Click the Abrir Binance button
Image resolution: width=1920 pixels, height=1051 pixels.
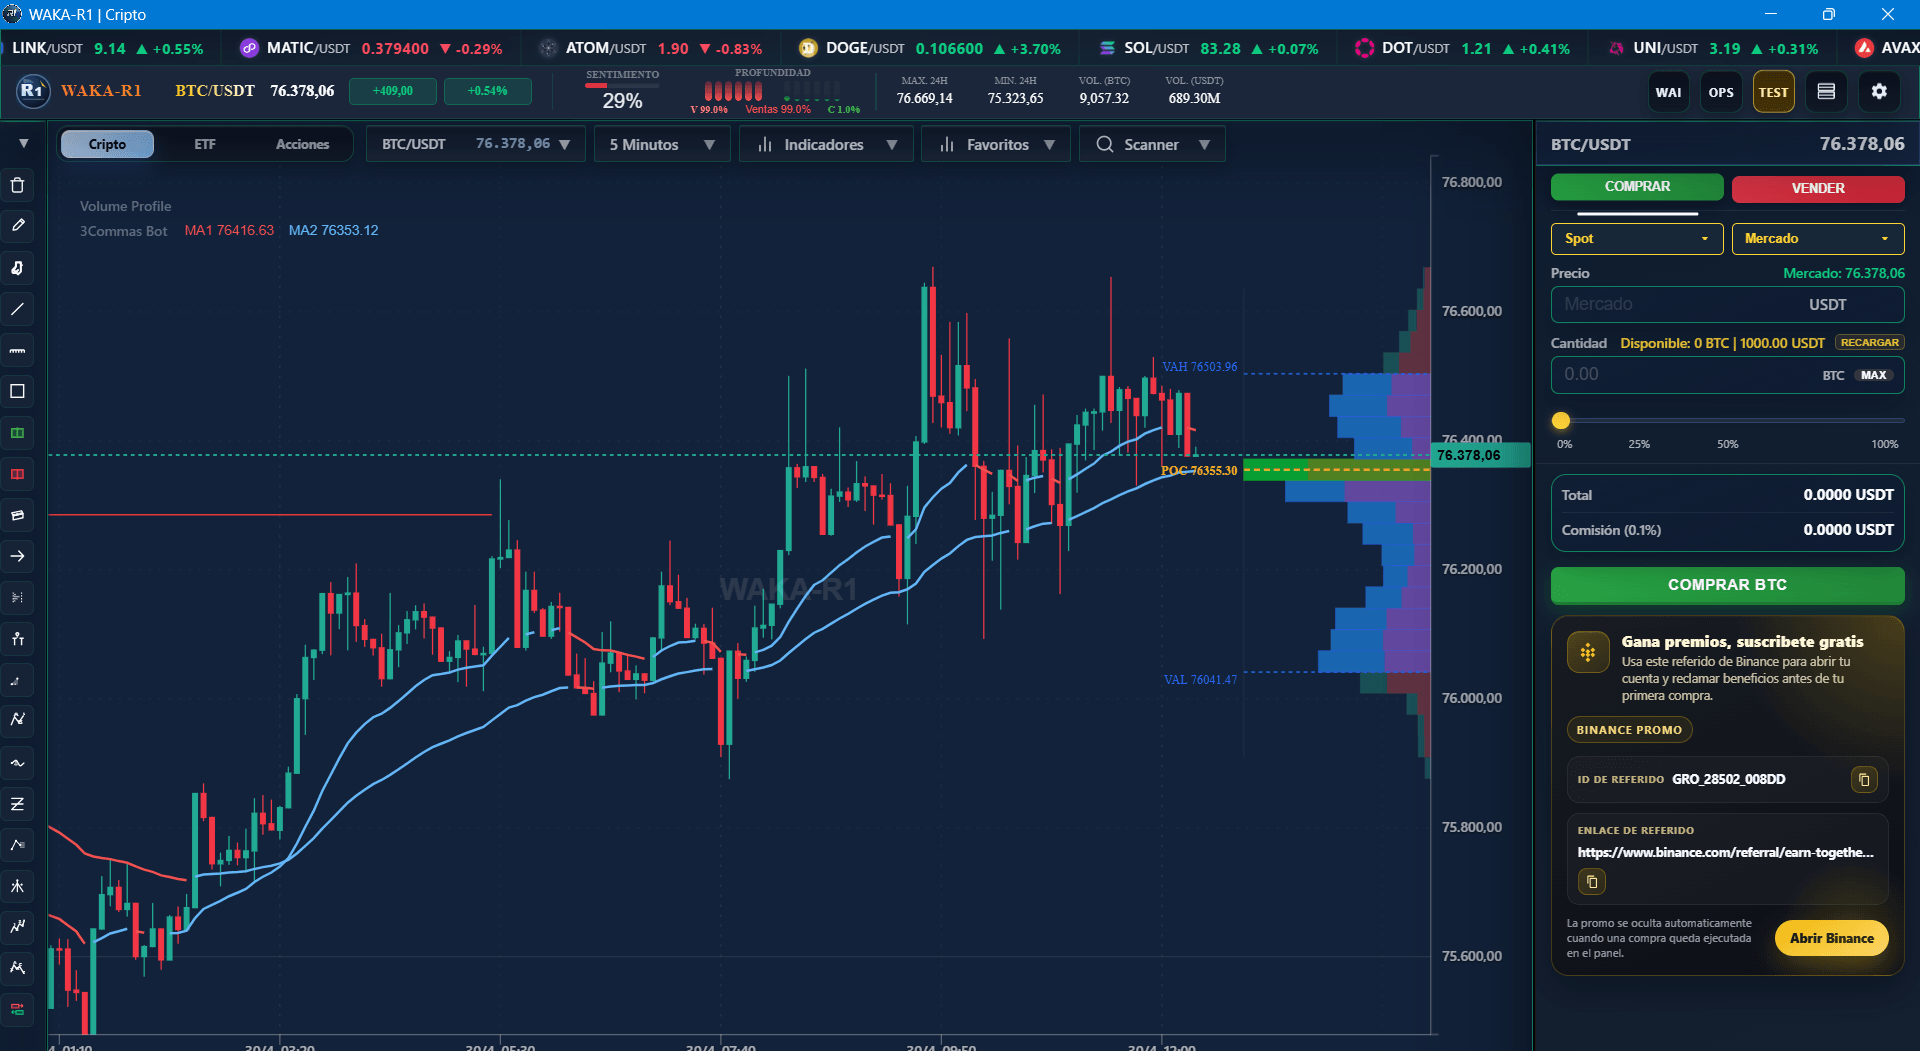tap(1831, 938)
